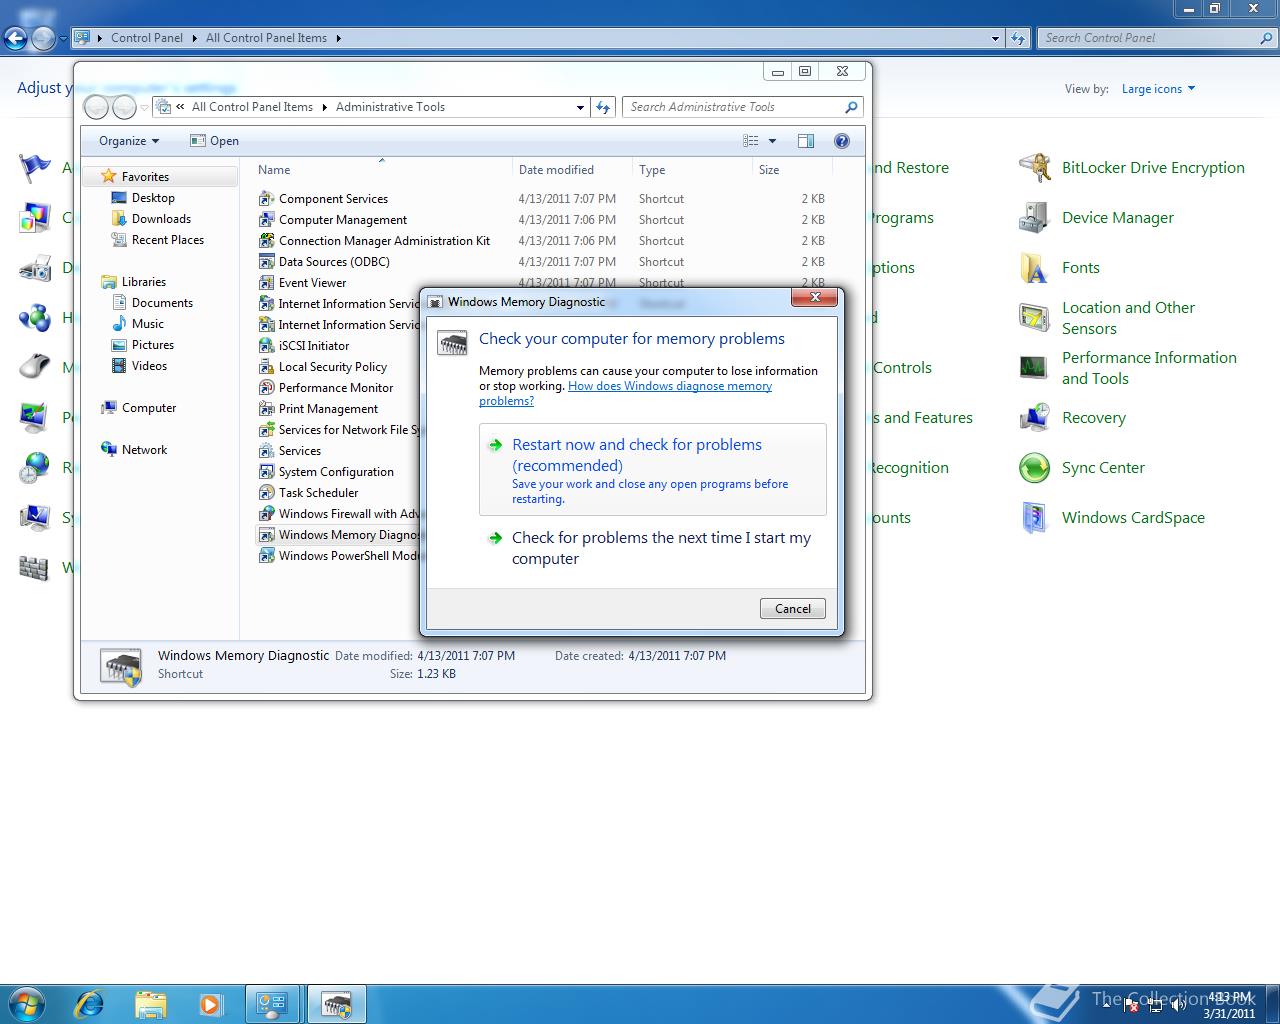The image size is (1280, 1024).
Task: Open BitLocker Drive Encryption icon
Action: 1034,168
